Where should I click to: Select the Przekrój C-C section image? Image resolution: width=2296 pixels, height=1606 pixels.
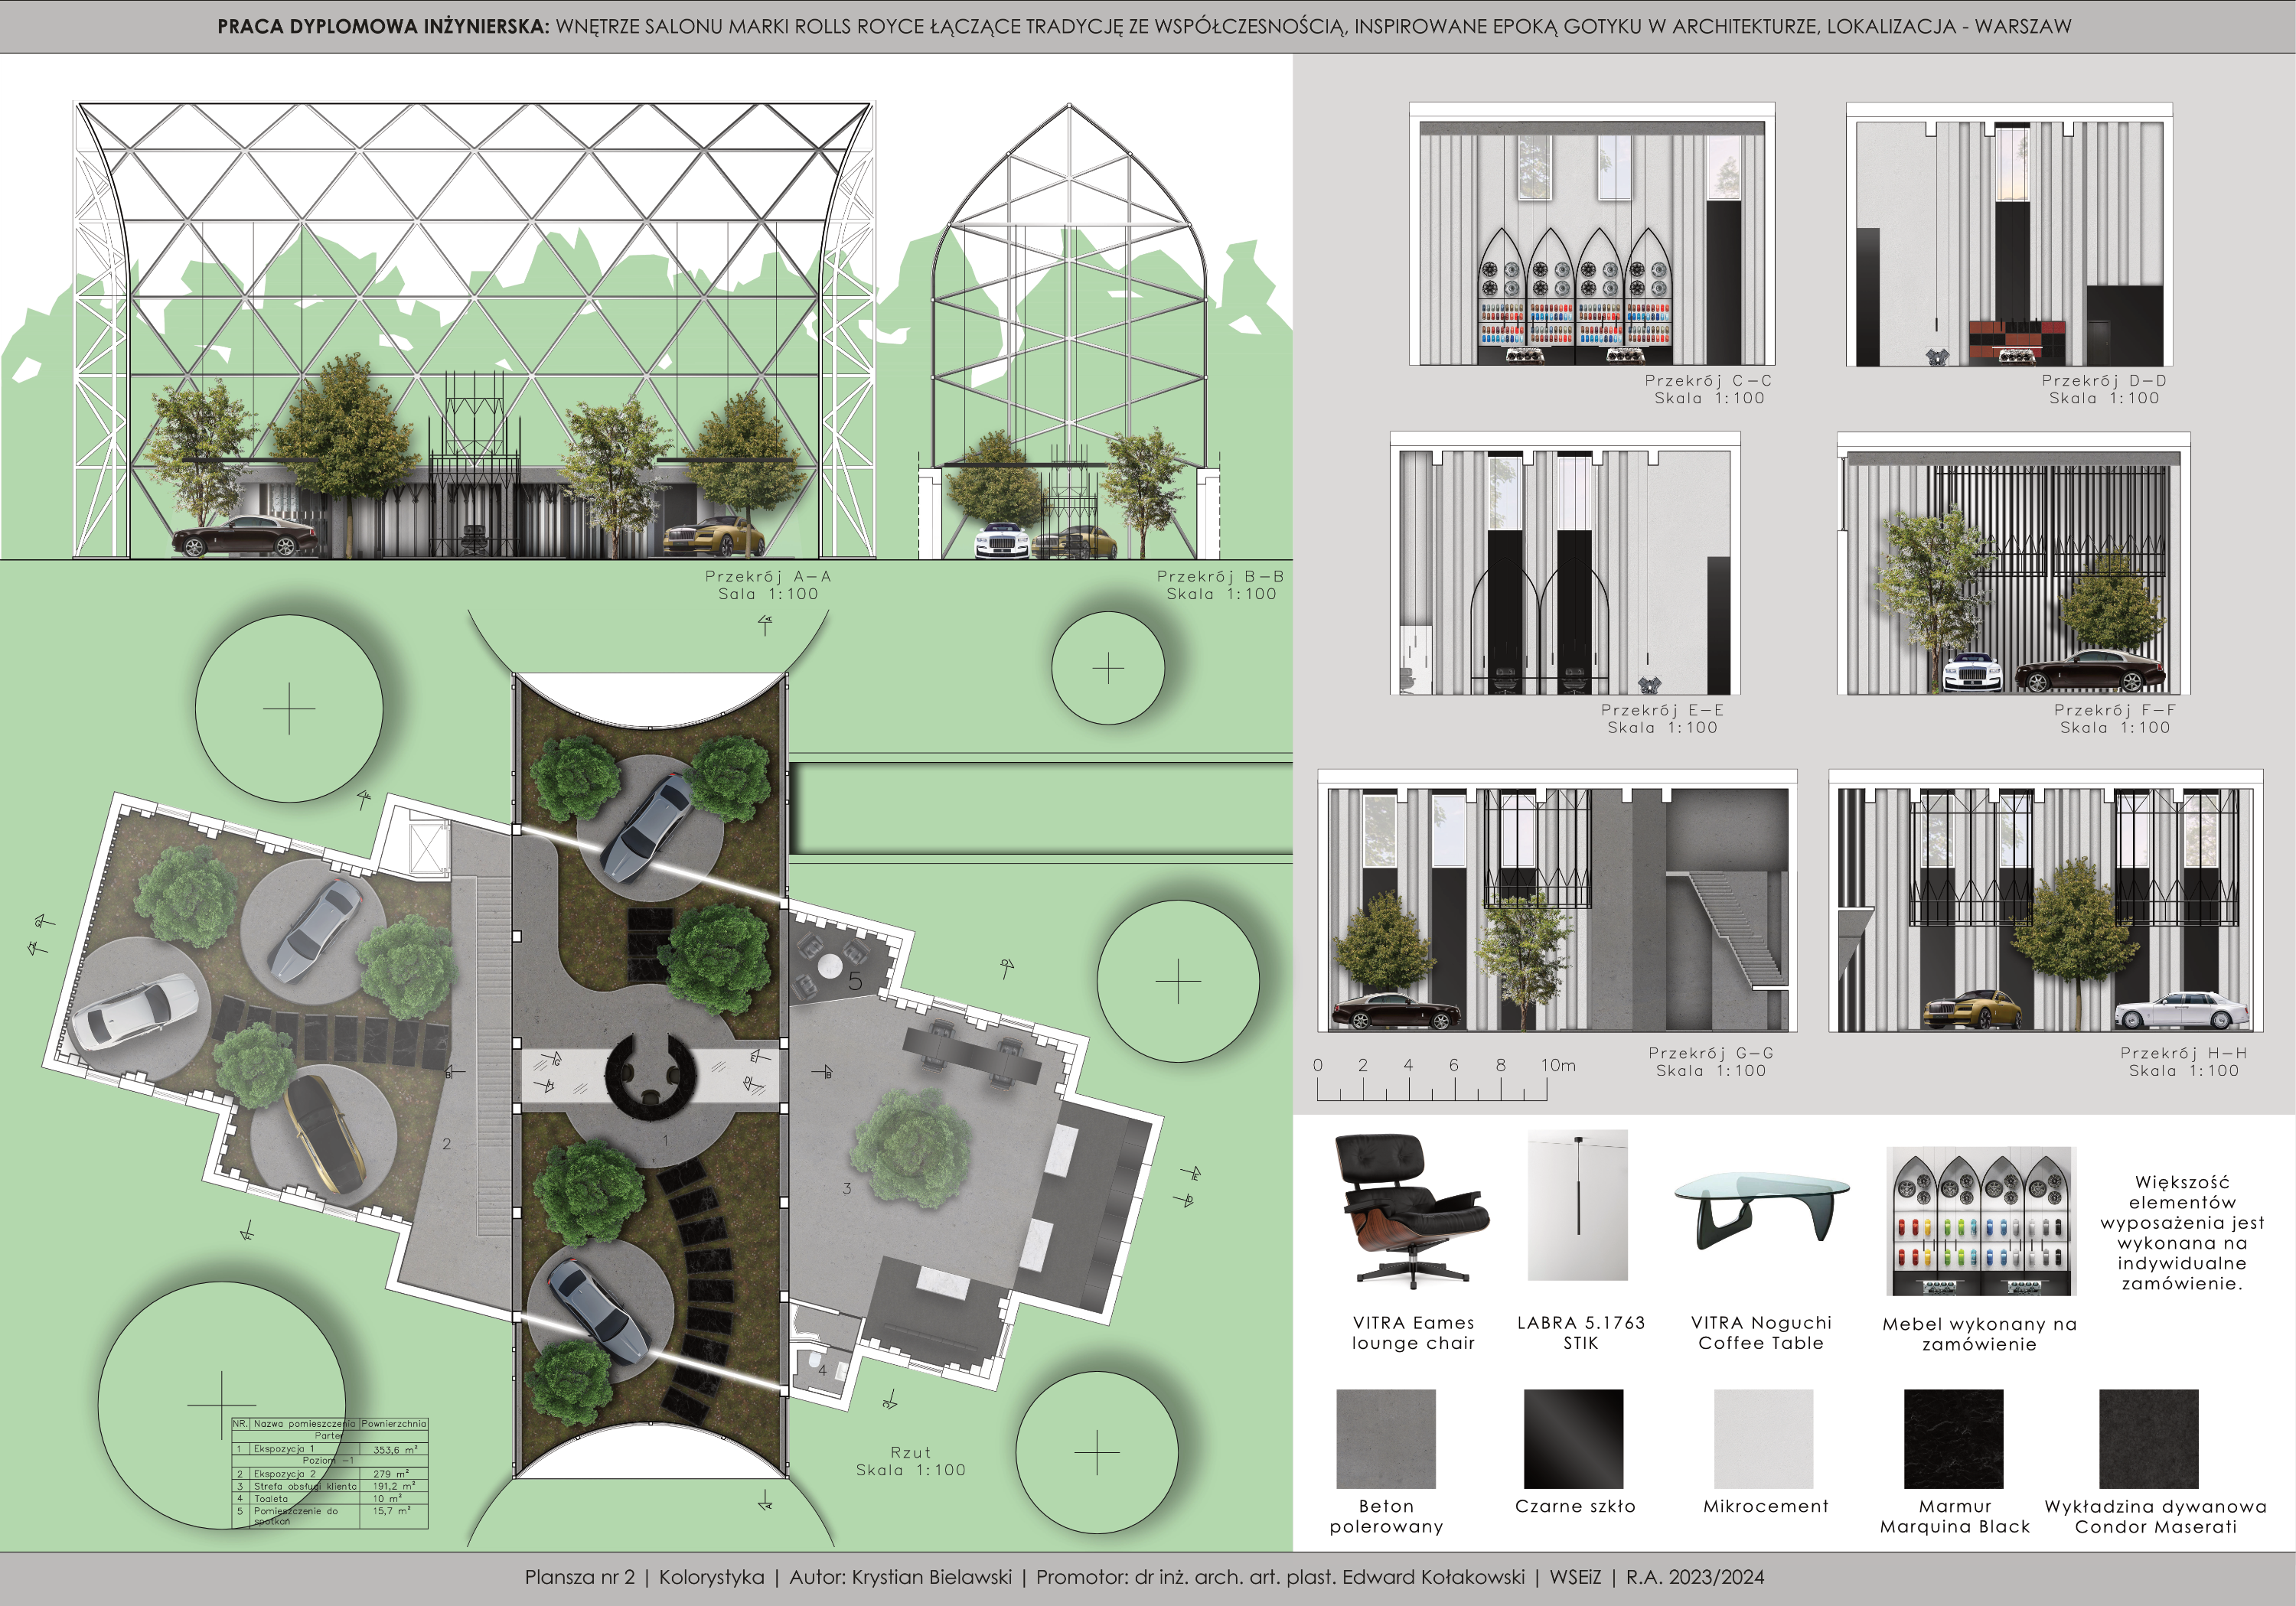1592,234
